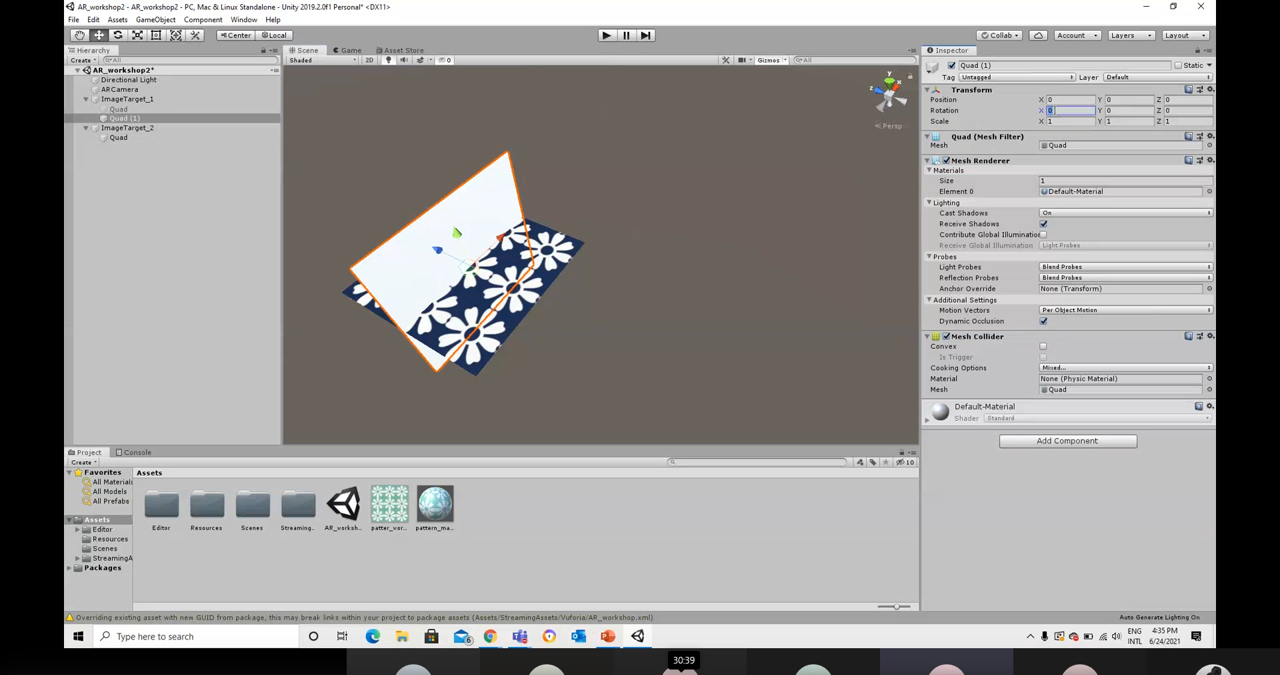1280x675 pixels.
Task: Pause the game playback
Action: 626,35
